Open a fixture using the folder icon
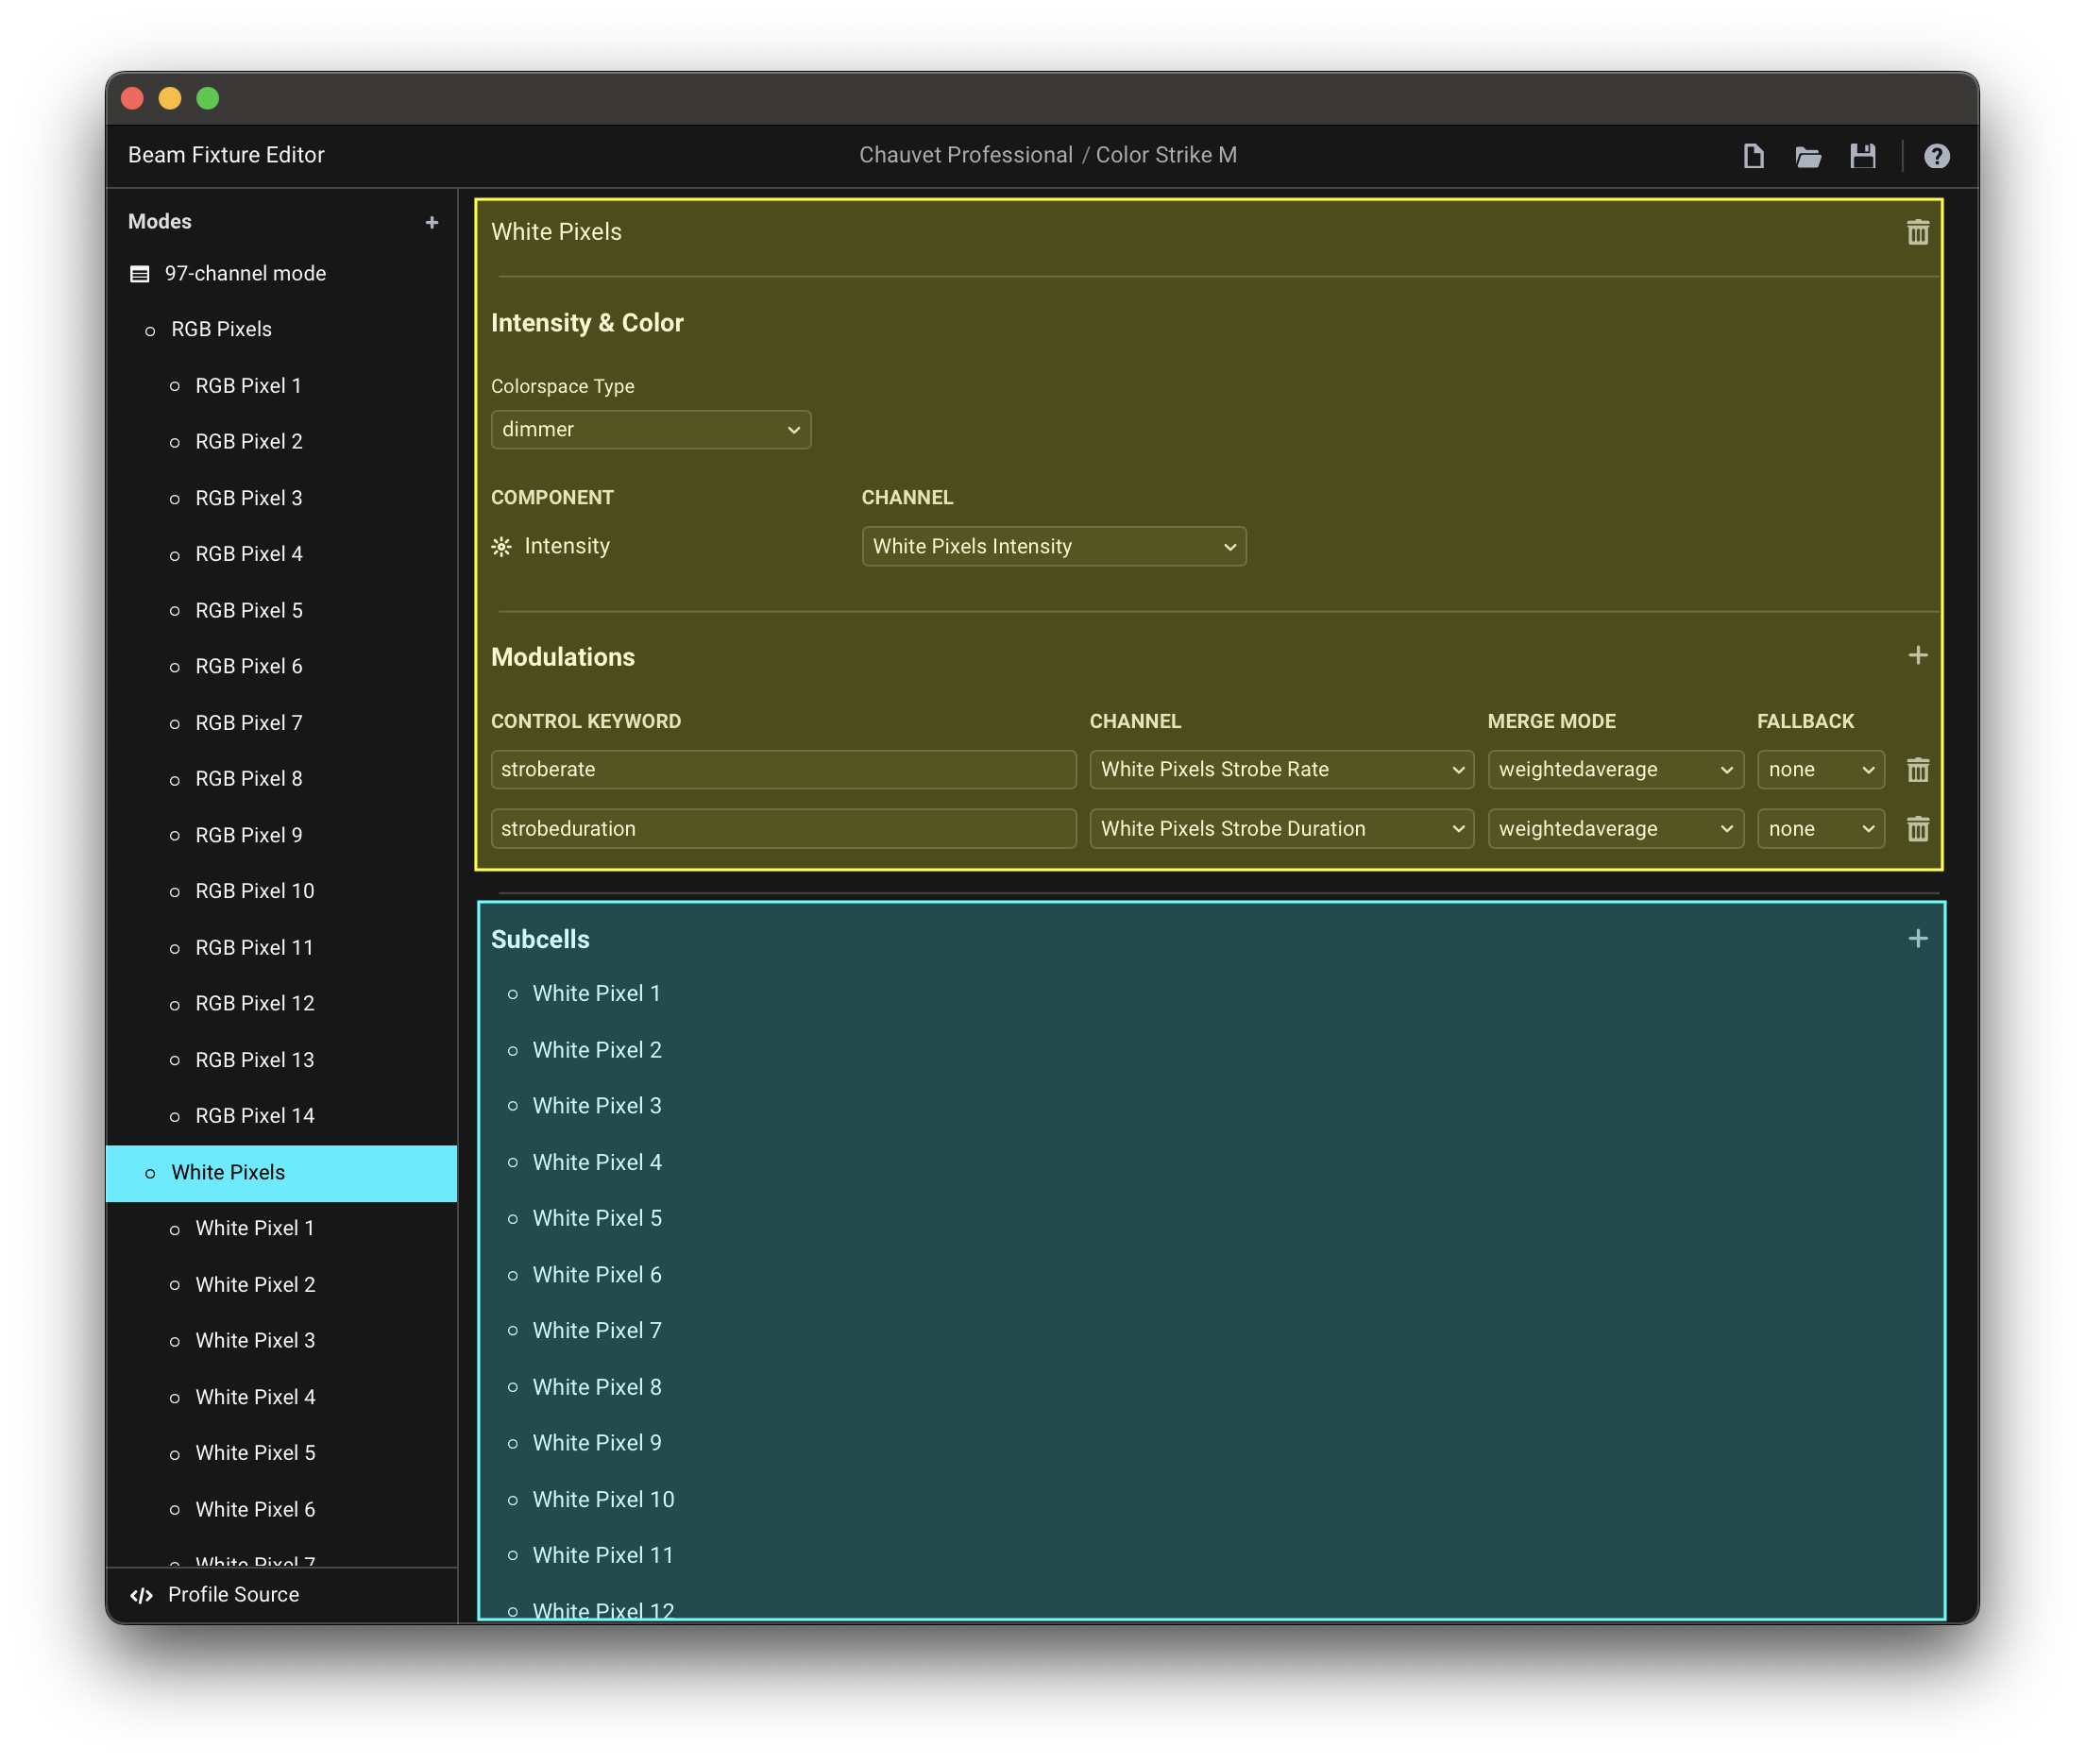The image size is (2085, 1764). tap(1808, 156)
